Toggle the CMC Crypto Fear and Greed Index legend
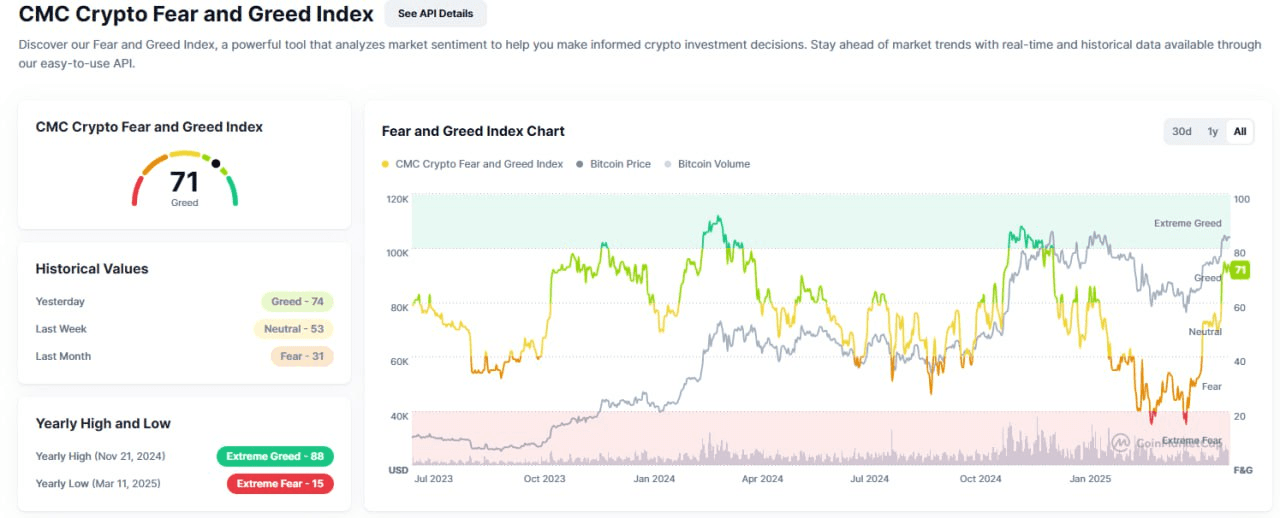This screenshot has height=518, width=1280. pyautogui.click(x=479, y=164)
